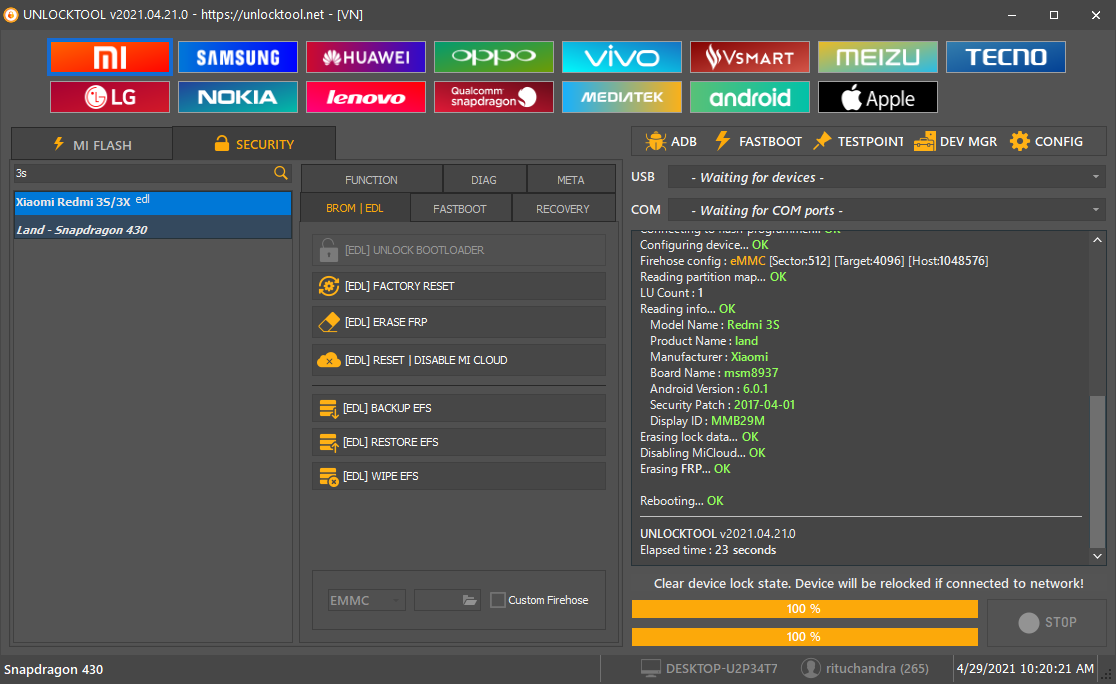Select the Huawei brand logo
Viewport: 1116px width, 684px height.
(x=366, y=57)
